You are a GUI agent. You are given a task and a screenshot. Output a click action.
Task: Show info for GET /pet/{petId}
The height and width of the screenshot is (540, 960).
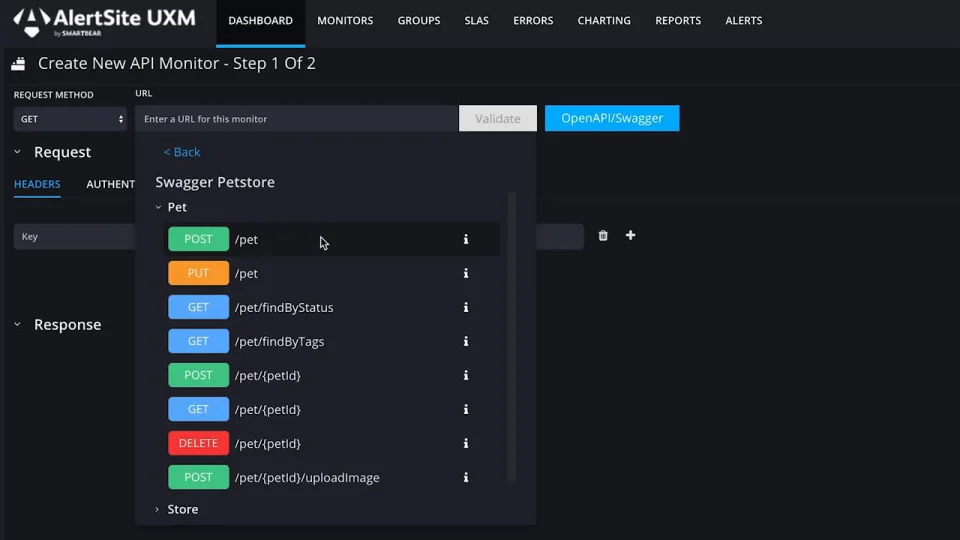tap(466, 409)
